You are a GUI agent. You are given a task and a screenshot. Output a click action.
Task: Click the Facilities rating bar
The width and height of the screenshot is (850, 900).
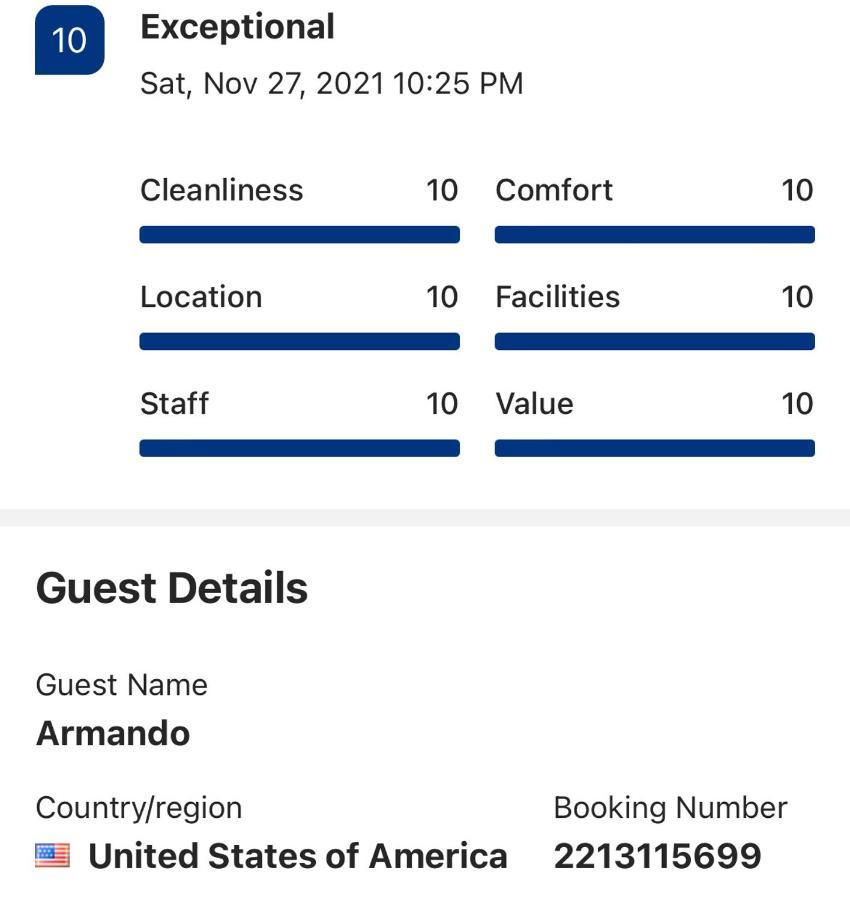pyautogui.click(x=655, y=342)
